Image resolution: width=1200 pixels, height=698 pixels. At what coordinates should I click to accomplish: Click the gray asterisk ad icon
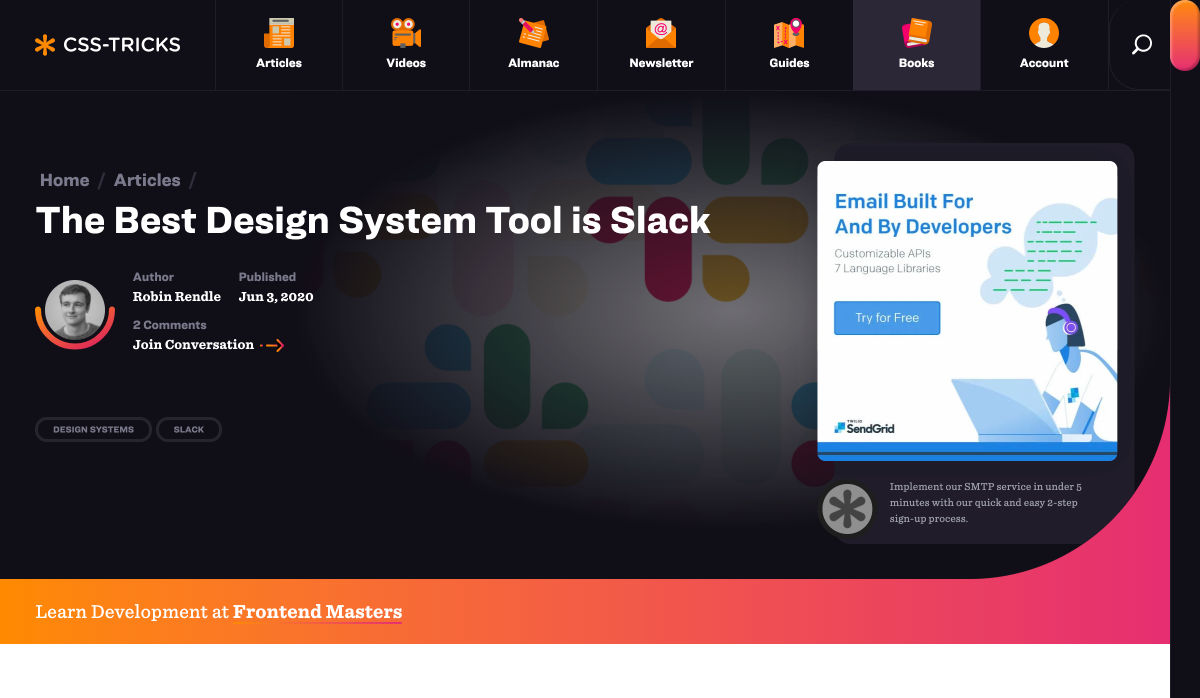(847, 508)
